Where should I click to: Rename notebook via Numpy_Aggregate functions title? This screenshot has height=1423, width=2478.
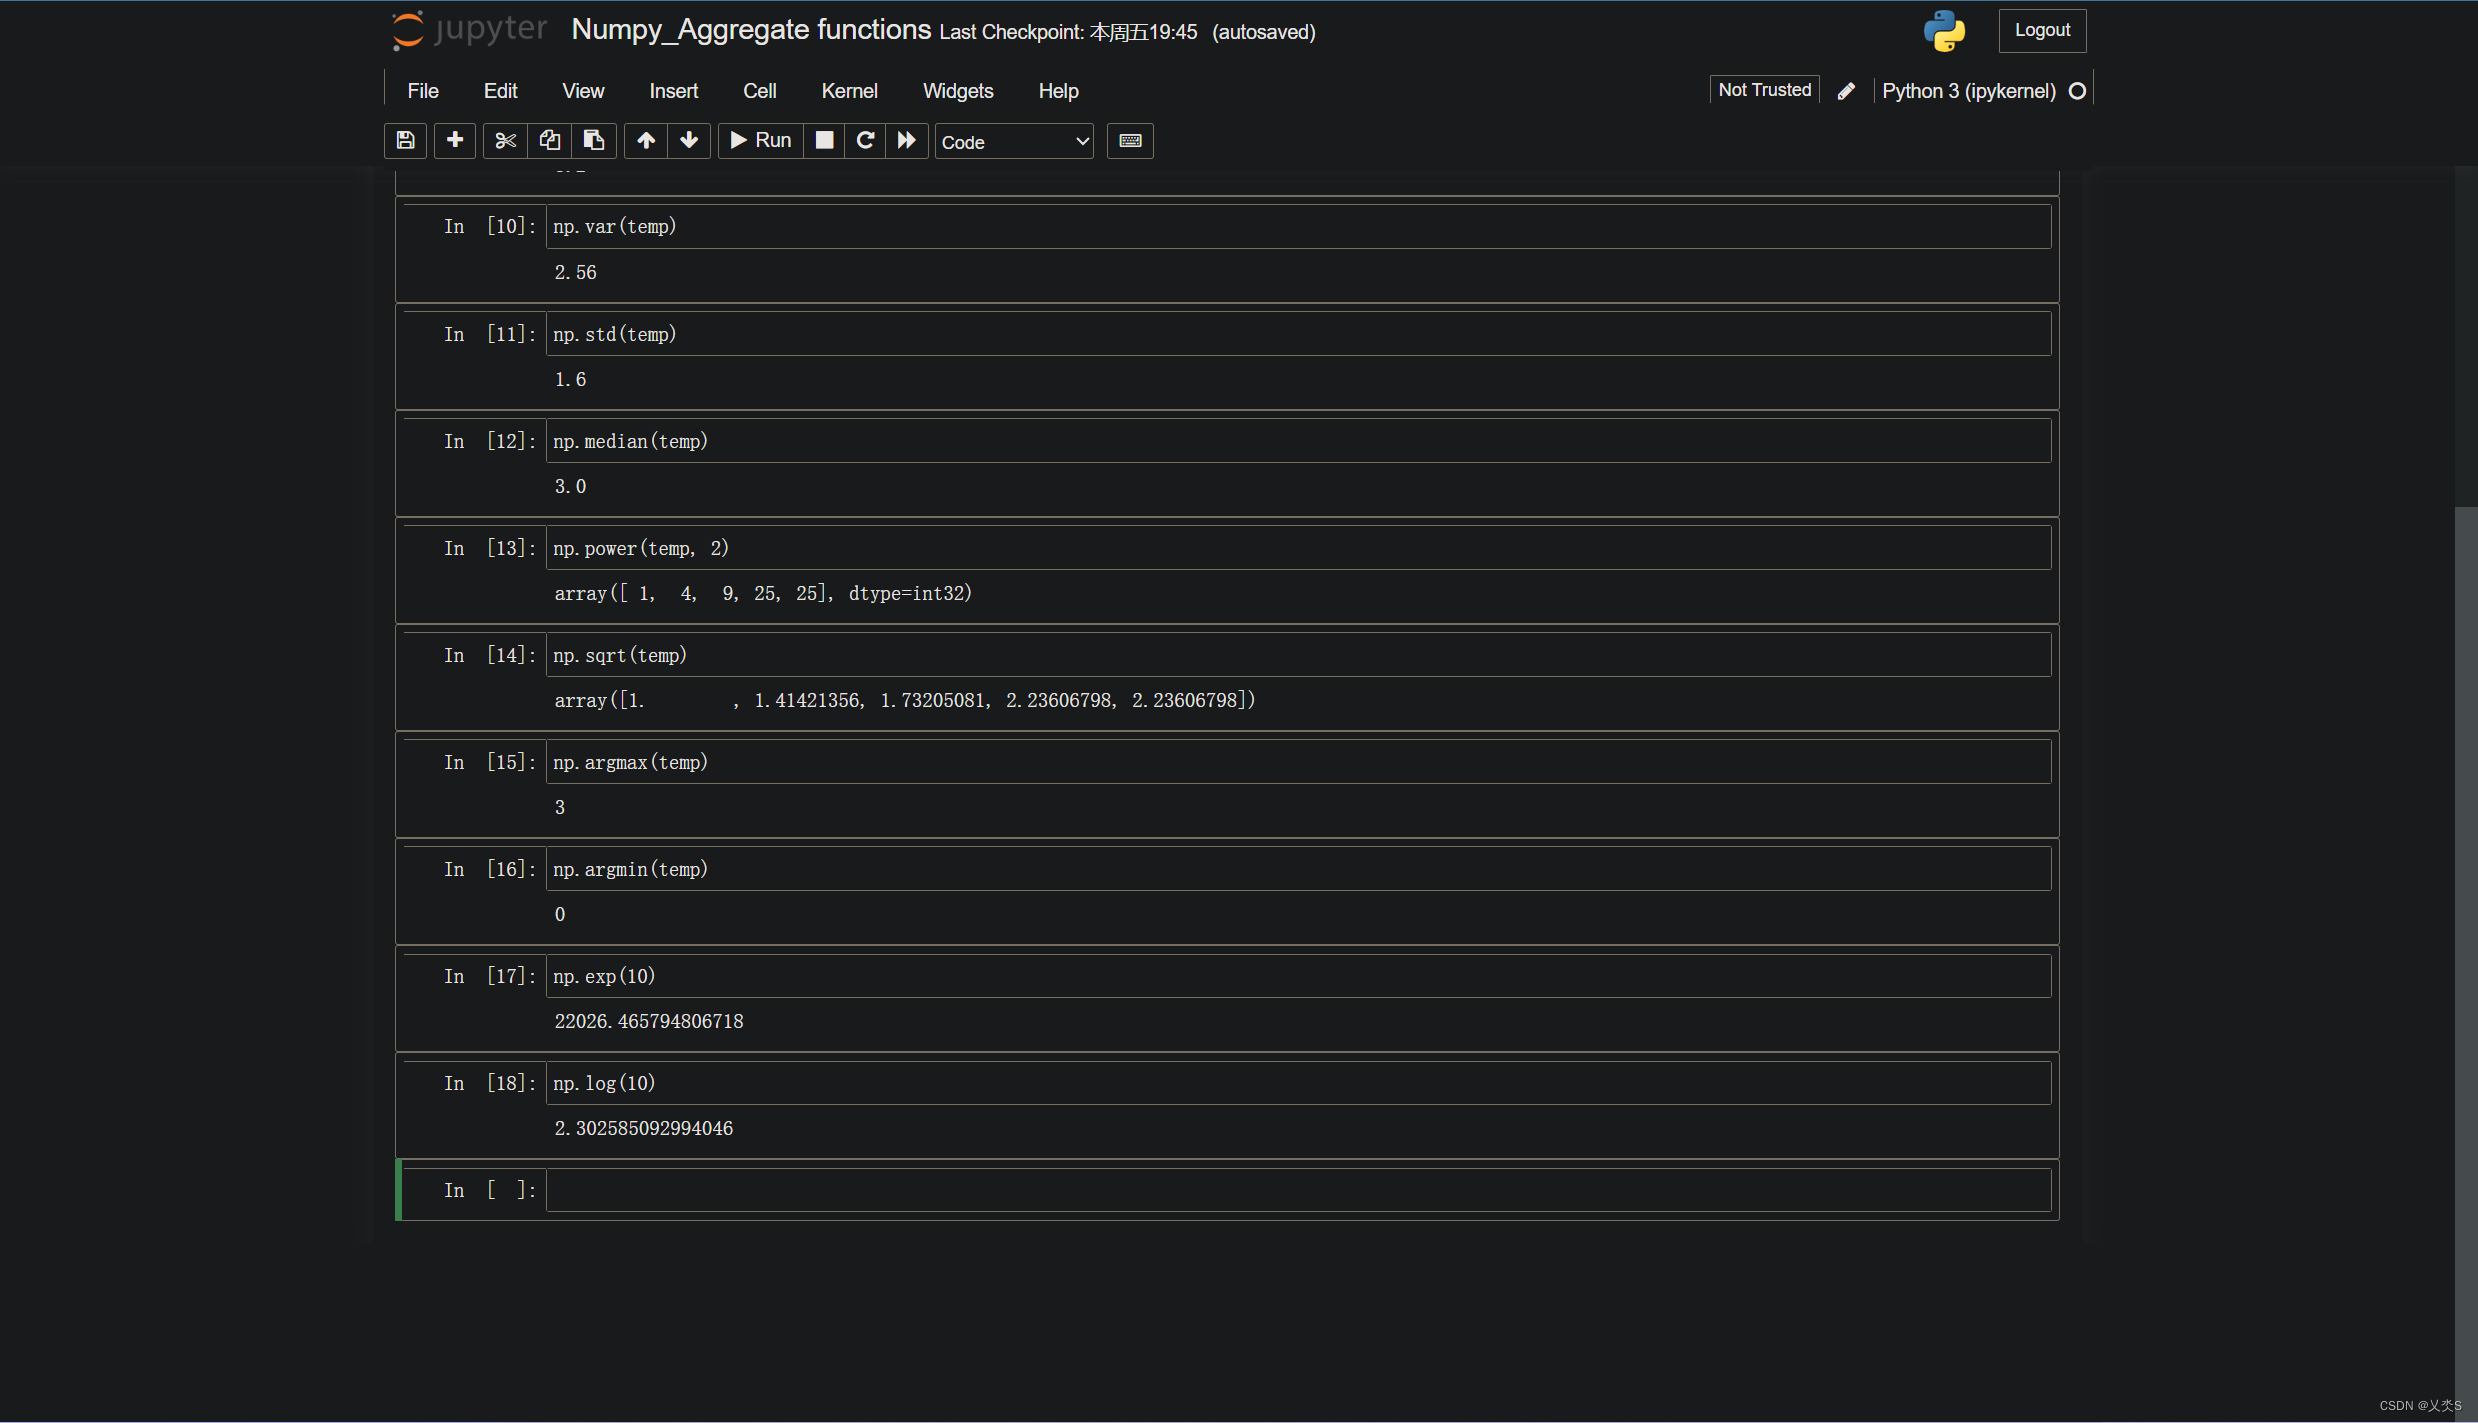751,30
